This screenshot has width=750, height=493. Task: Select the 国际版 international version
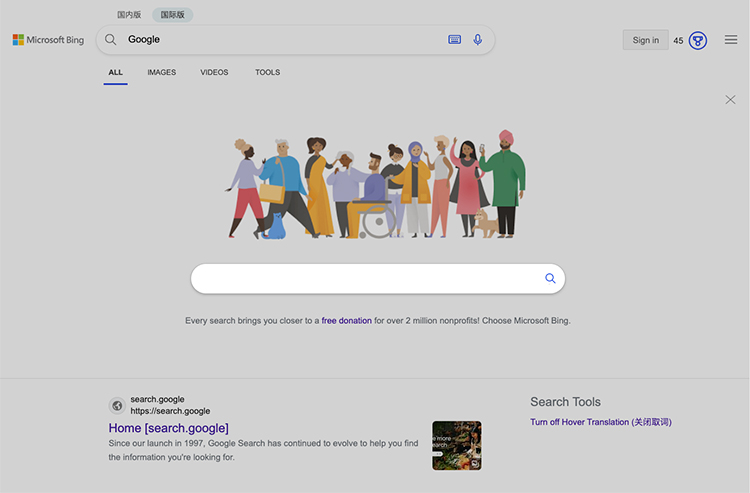[x=173, y=15]
